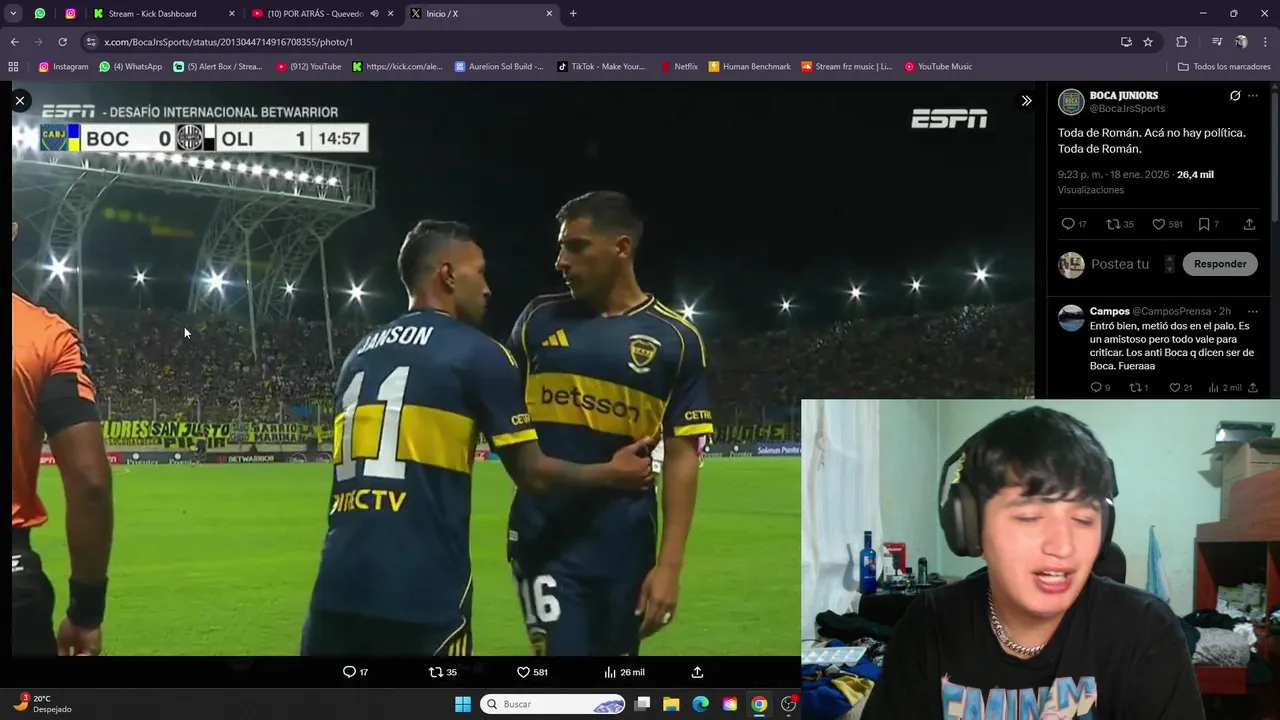Close the photo viewer with the X icon
The image size is (1280, 720).
click(20, 101)
